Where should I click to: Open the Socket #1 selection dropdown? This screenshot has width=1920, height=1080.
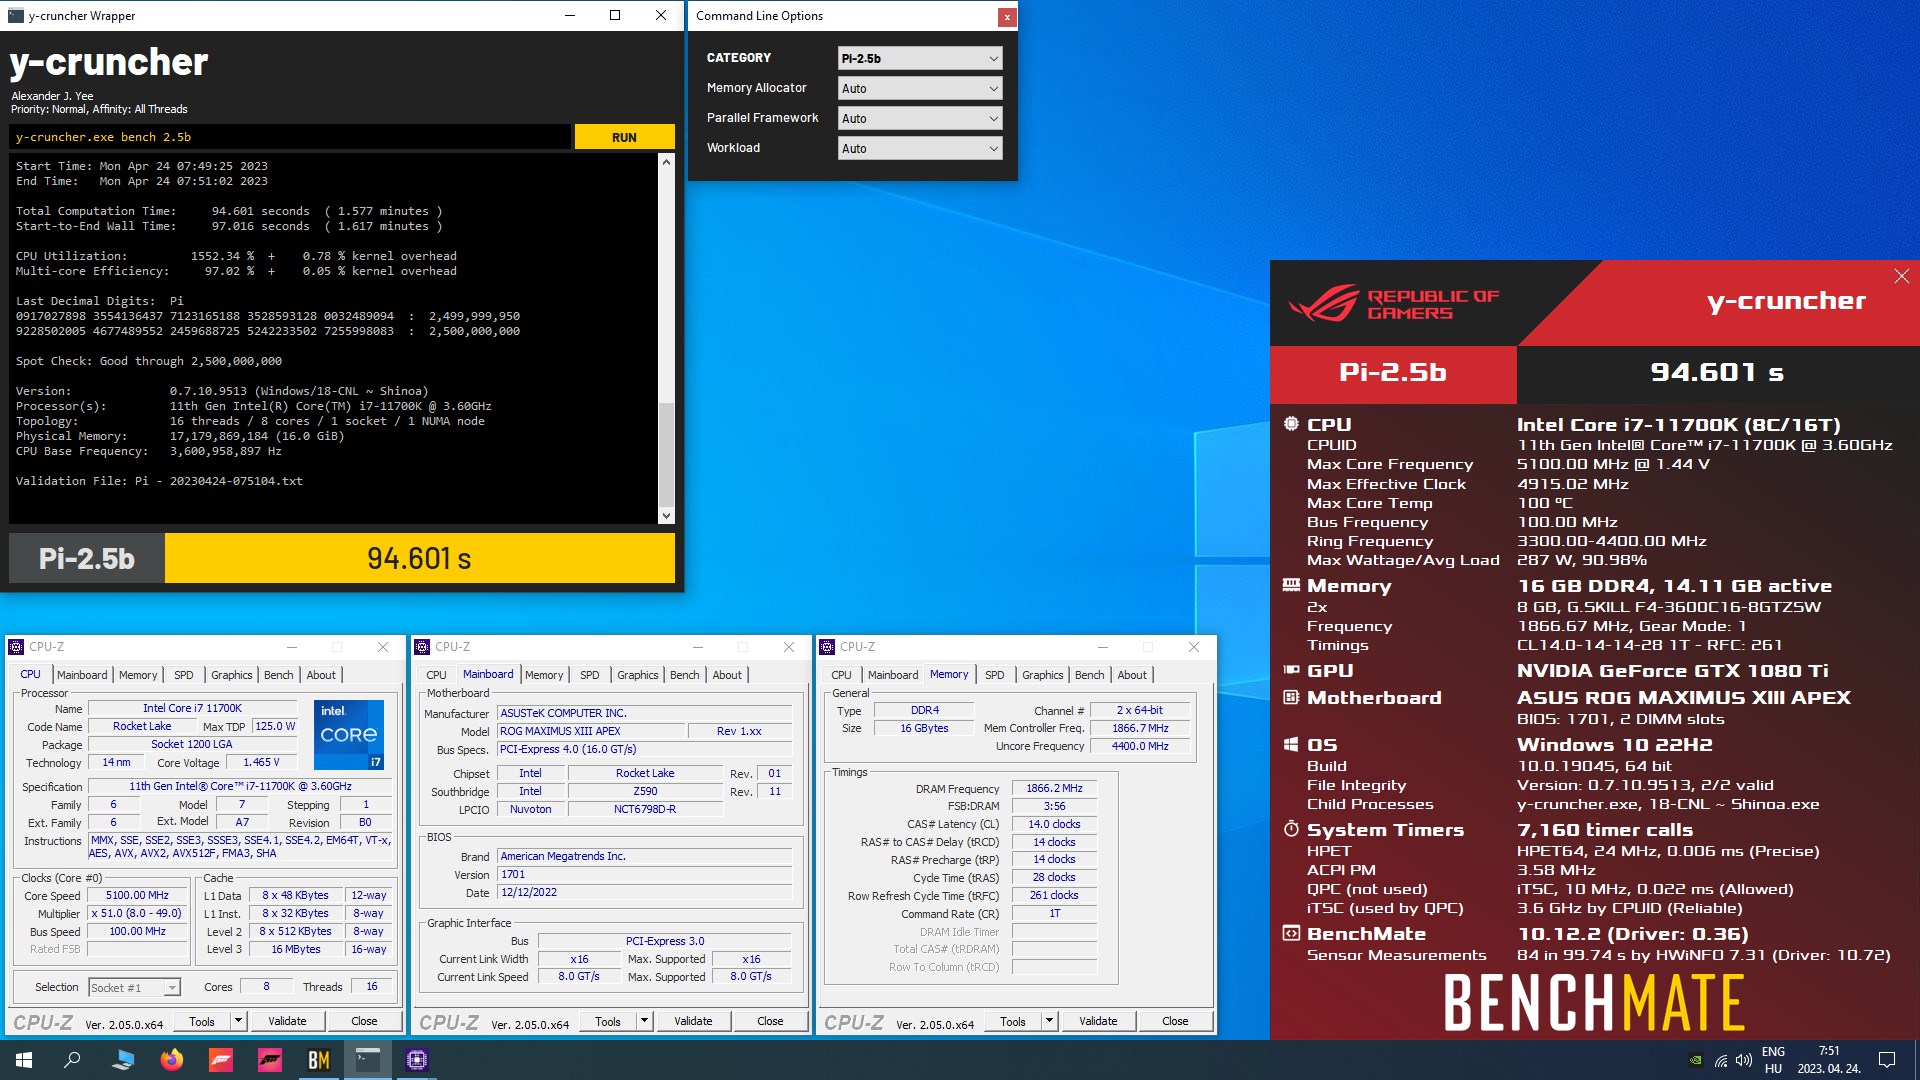coord(134,987)
